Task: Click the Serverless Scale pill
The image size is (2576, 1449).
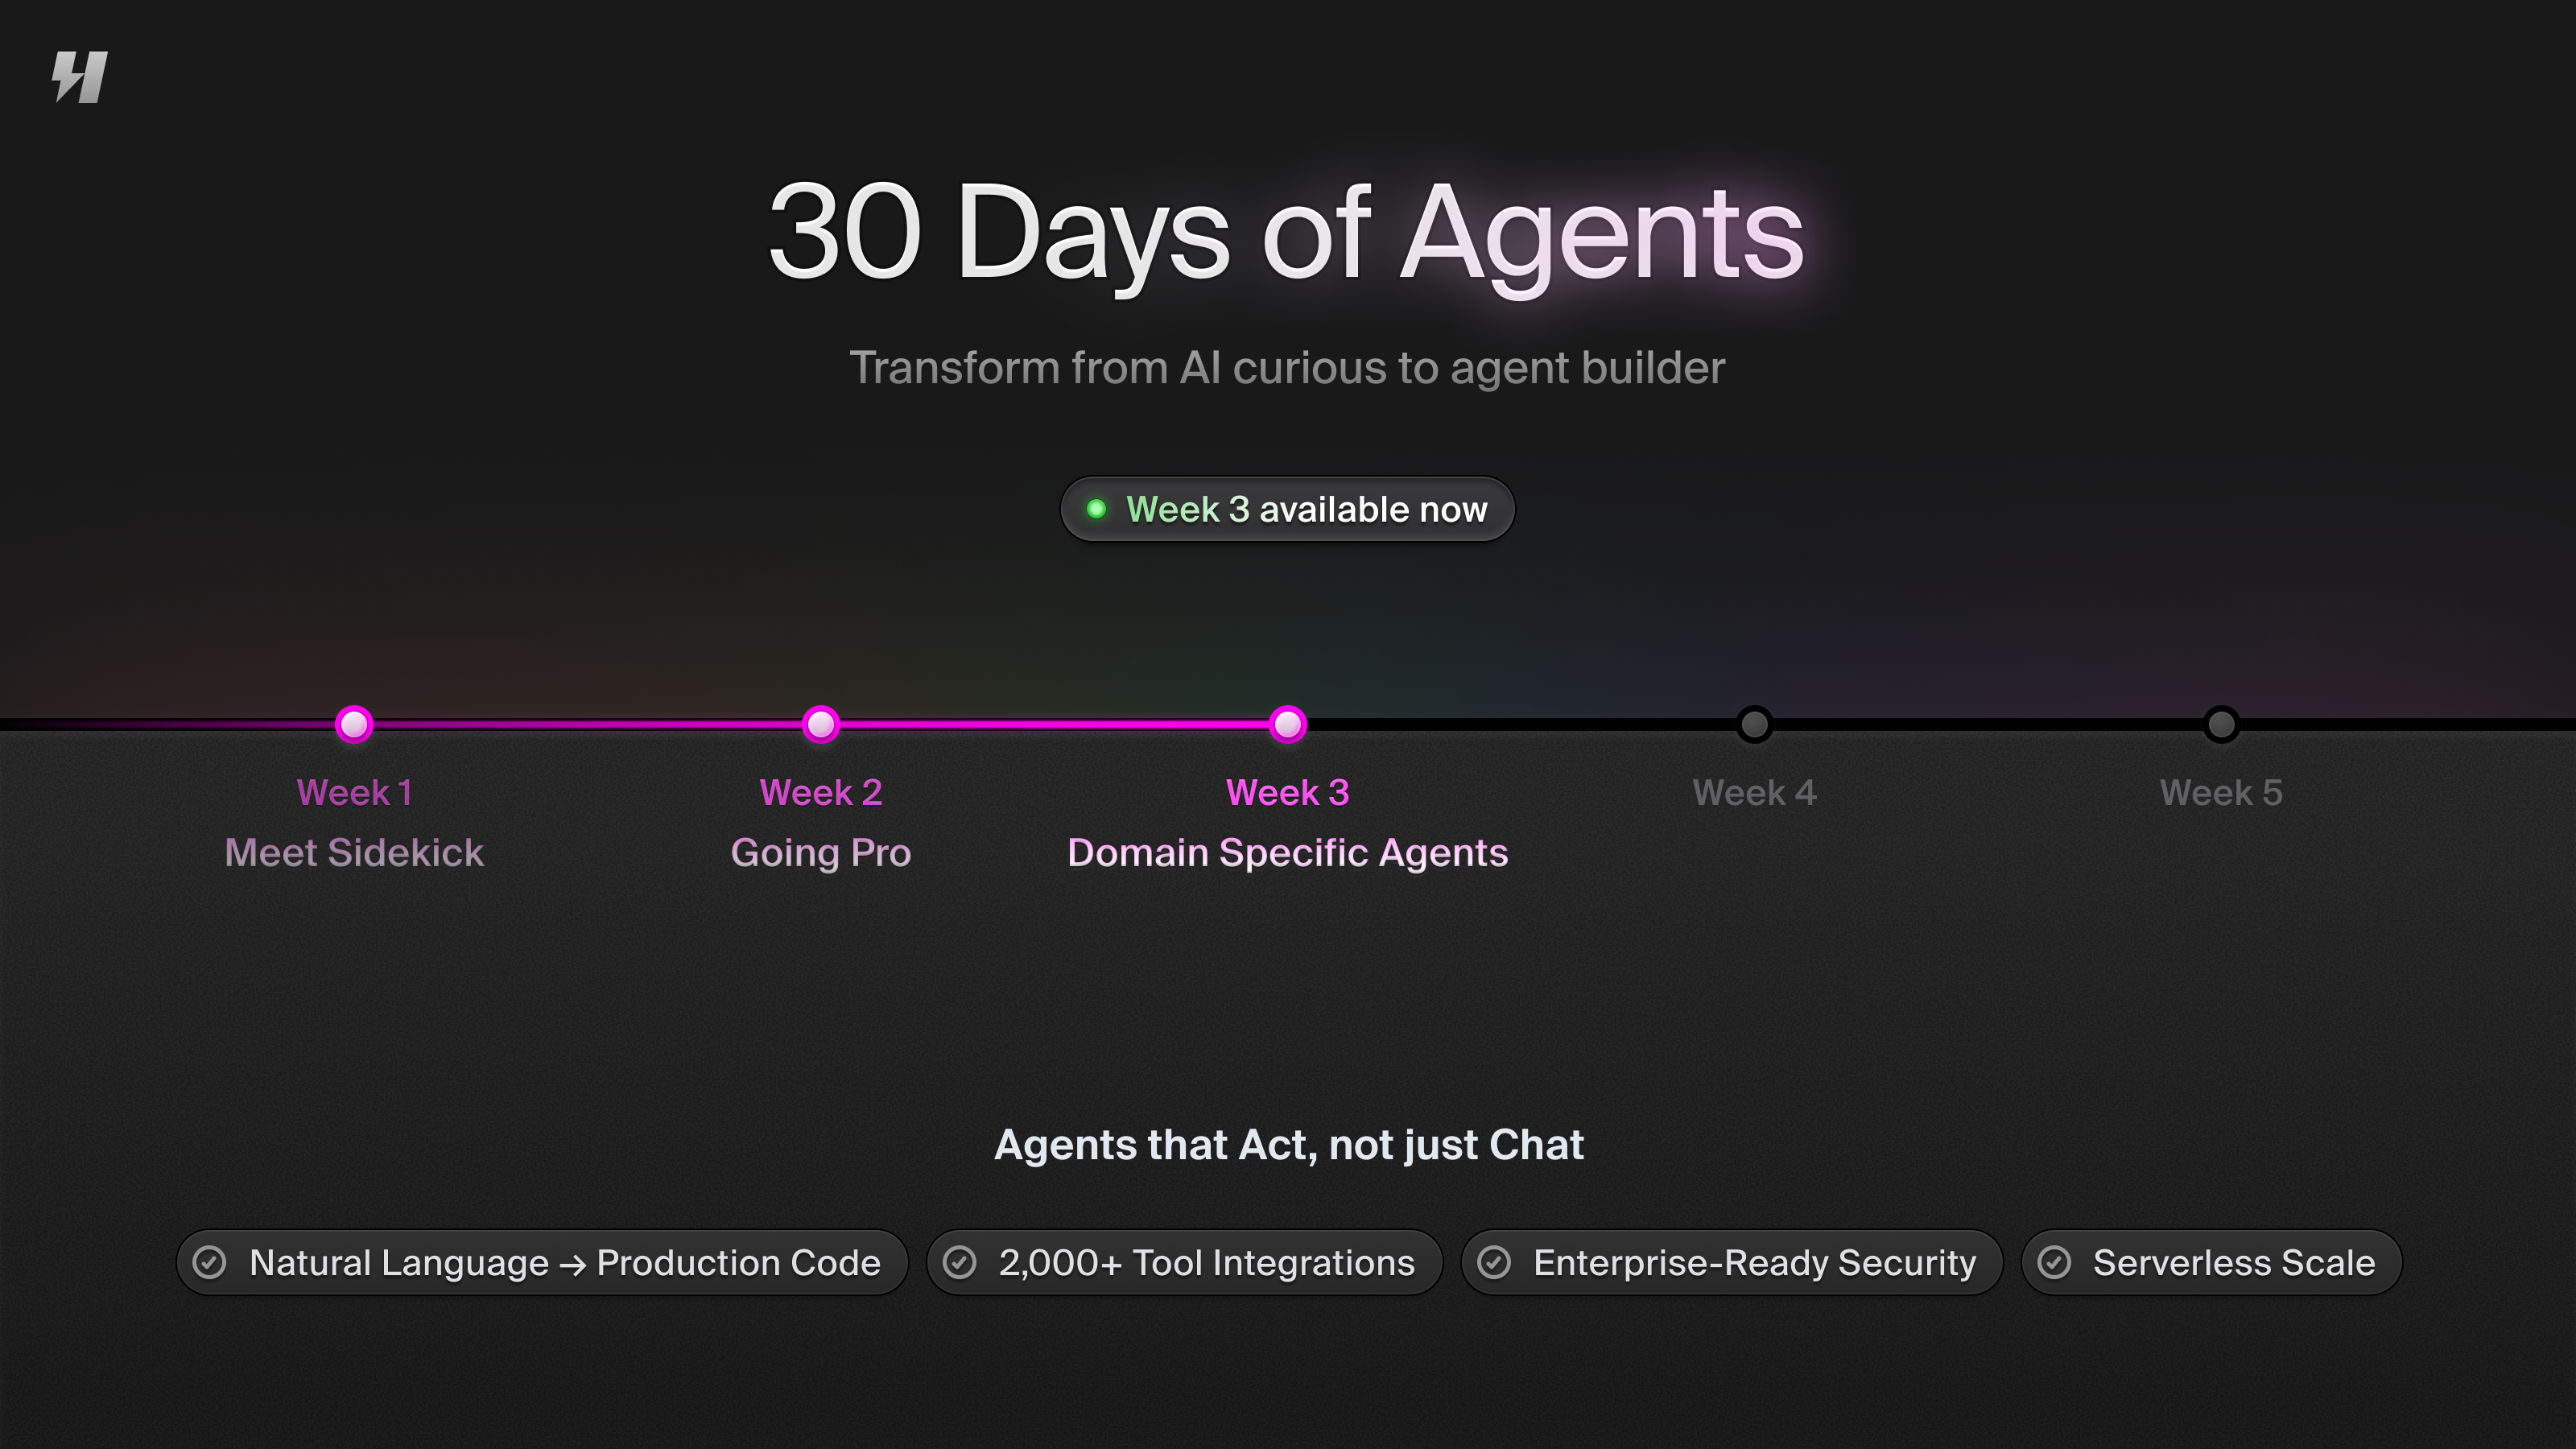Action: [2211, 1262]
